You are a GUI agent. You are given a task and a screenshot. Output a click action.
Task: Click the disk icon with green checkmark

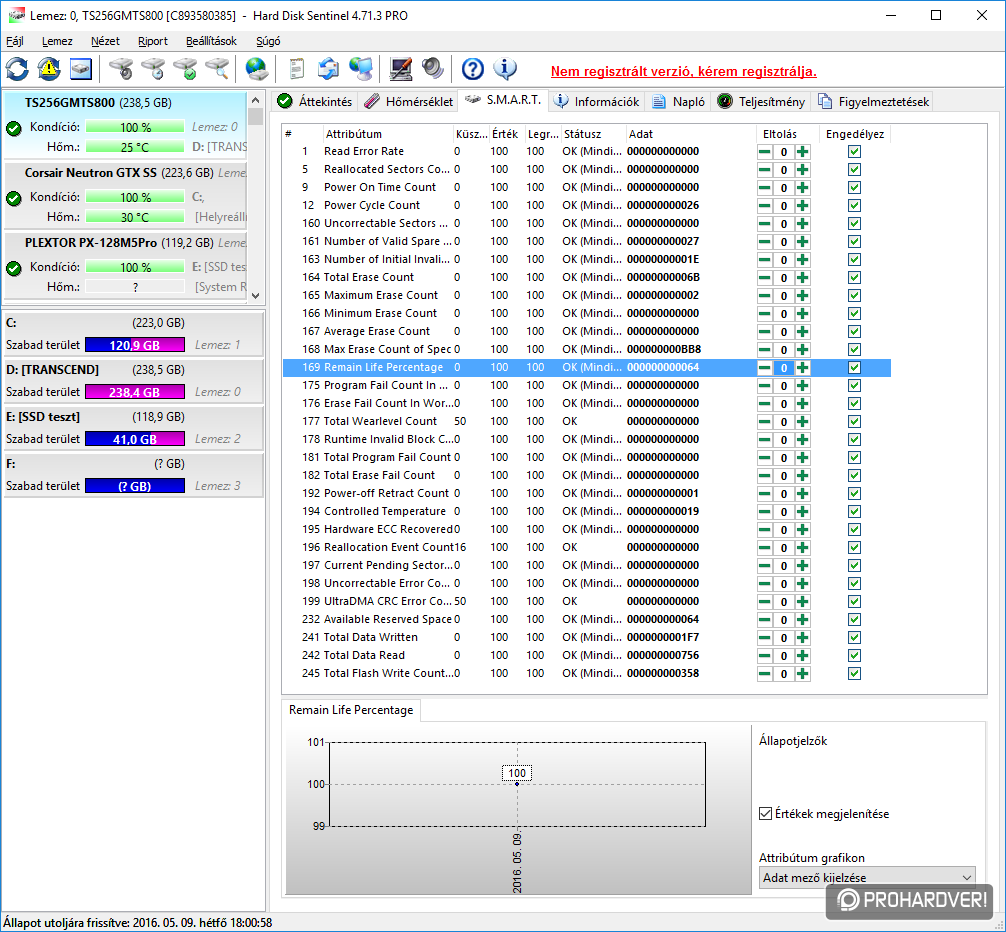click(x=185, y=69)
